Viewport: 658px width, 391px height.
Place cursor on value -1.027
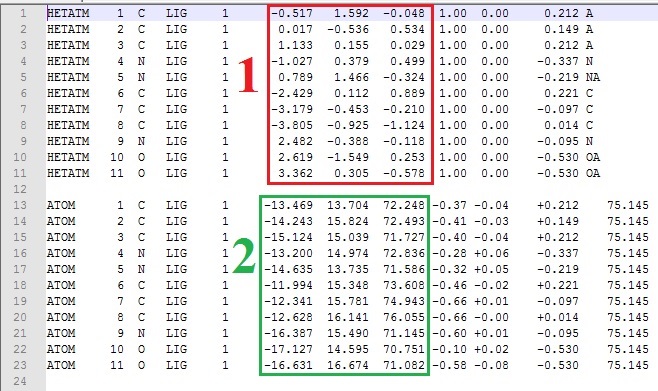[x=292, y=61]
